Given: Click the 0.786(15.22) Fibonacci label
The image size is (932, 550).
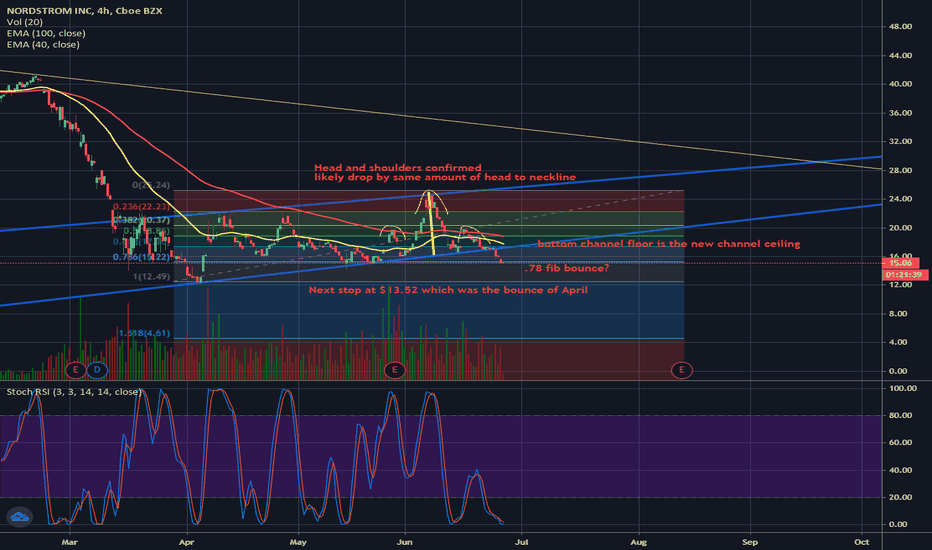Looking at the screenshot, I should coord(141,257).
